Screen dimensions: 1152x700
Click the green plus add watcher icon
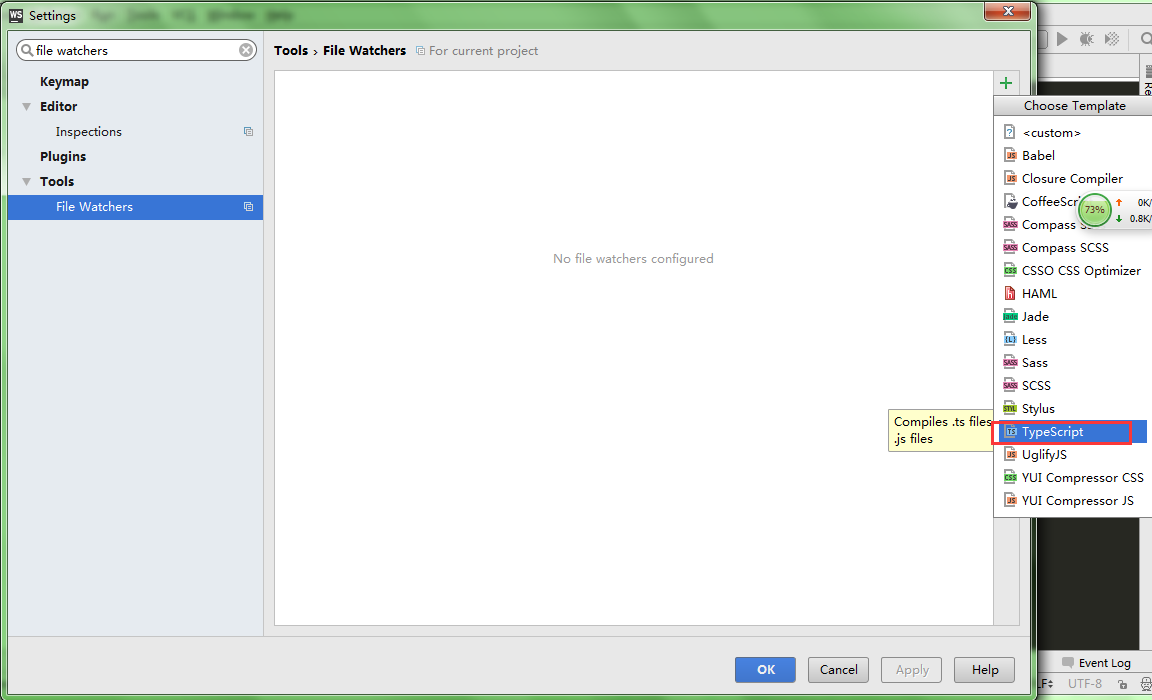1006,83
